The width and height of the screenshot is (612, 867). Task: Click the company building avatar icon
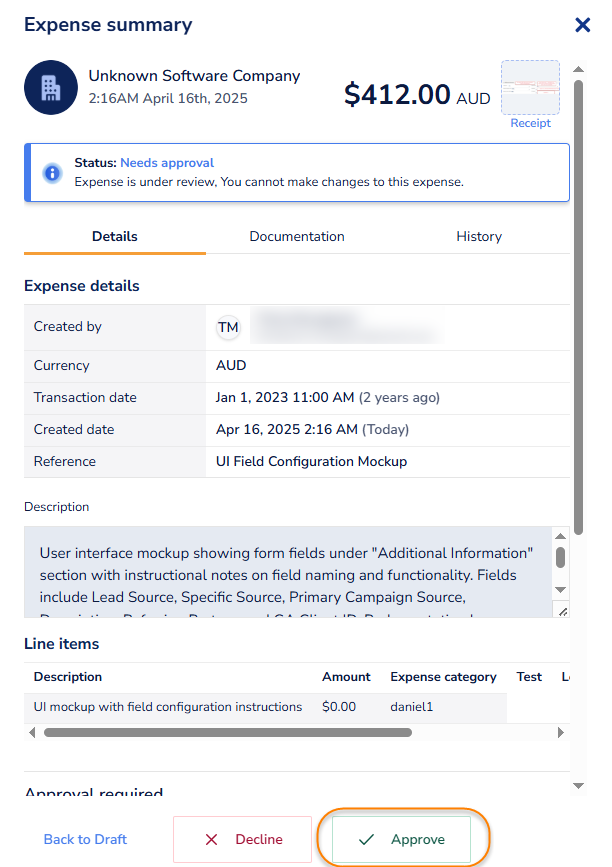click(x=51, y=87)
